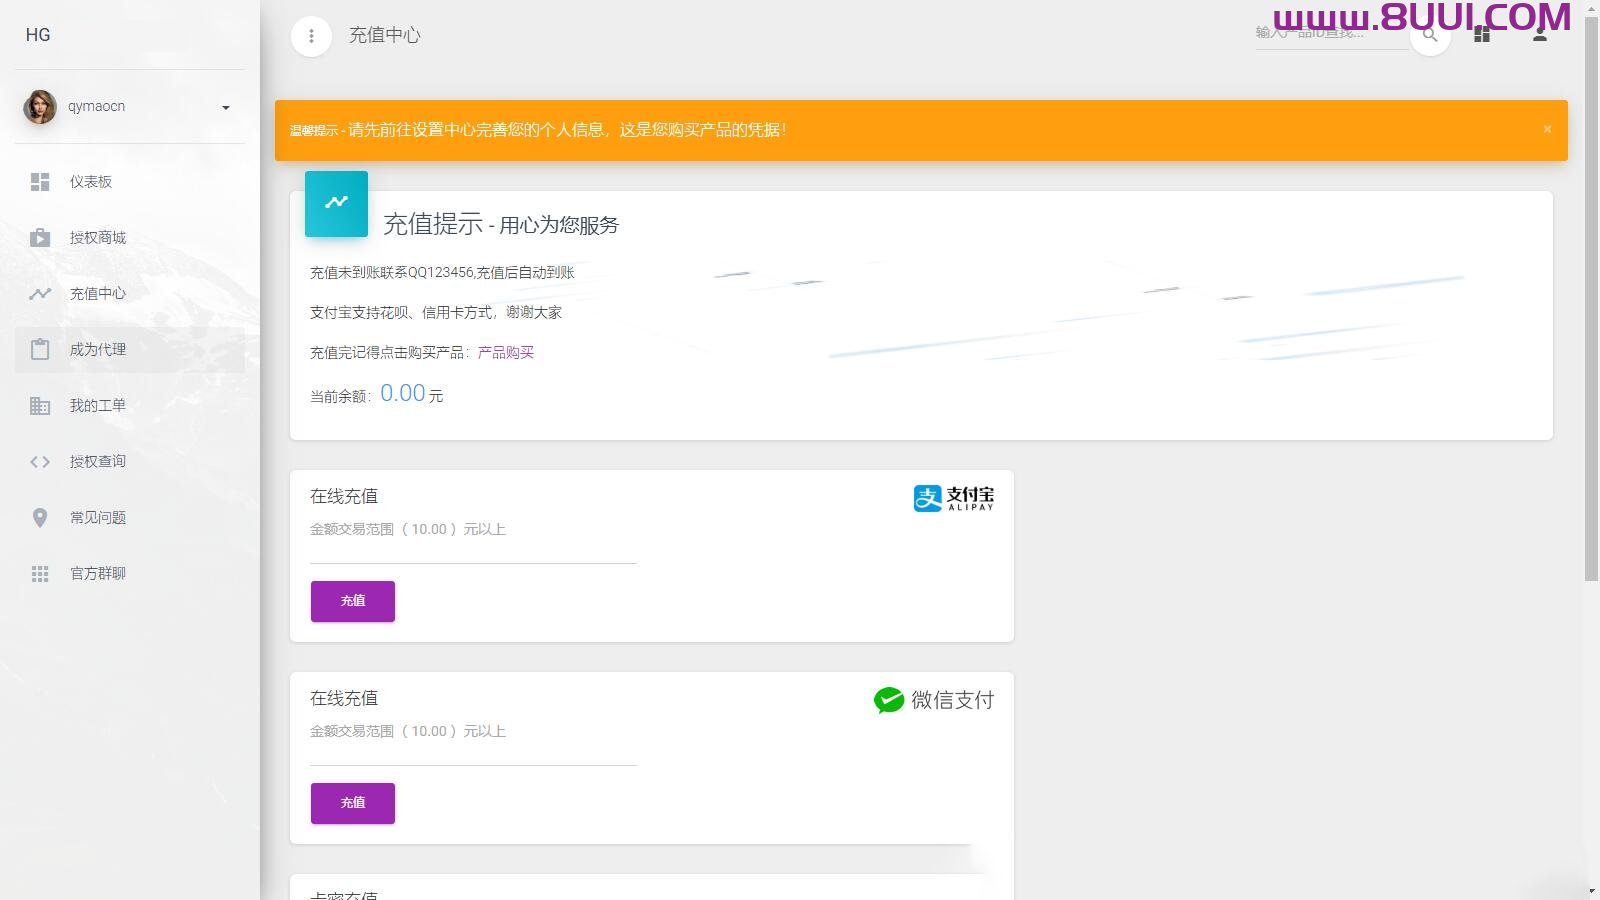Screen dimensions: 1600x900
Task: Click the 授权查询 code brackets icon
Action: point(40,461)
